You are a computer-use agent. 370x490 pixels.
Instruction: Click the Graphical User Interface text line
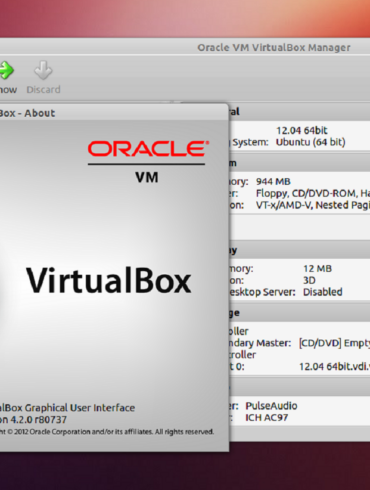pyautogui.click(x=67, y=408)
